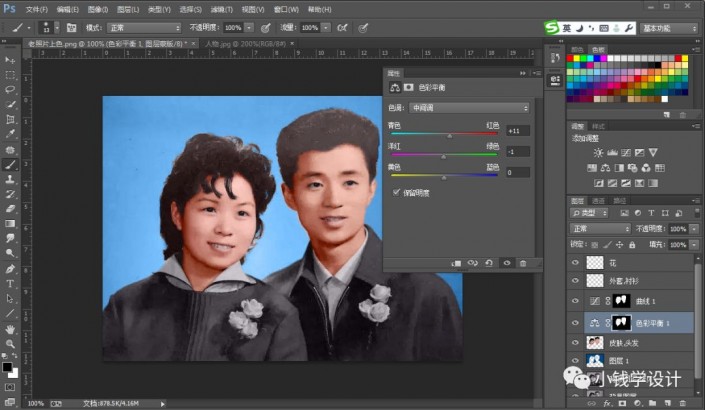The height and width of the screenshot is (410, 705).
Task: Open the brush panel toggle icon
Action: tap(71, 28)
